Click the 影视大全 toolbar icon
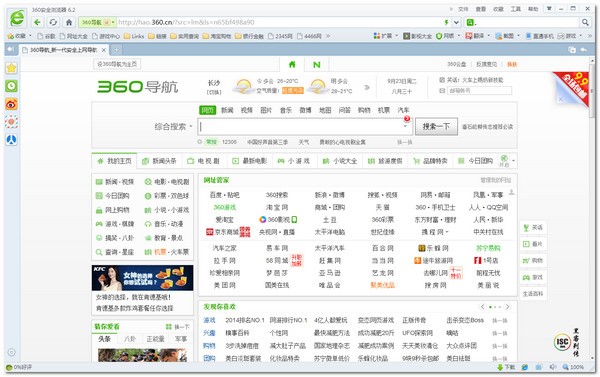600x377 pixels. (417, 36)
